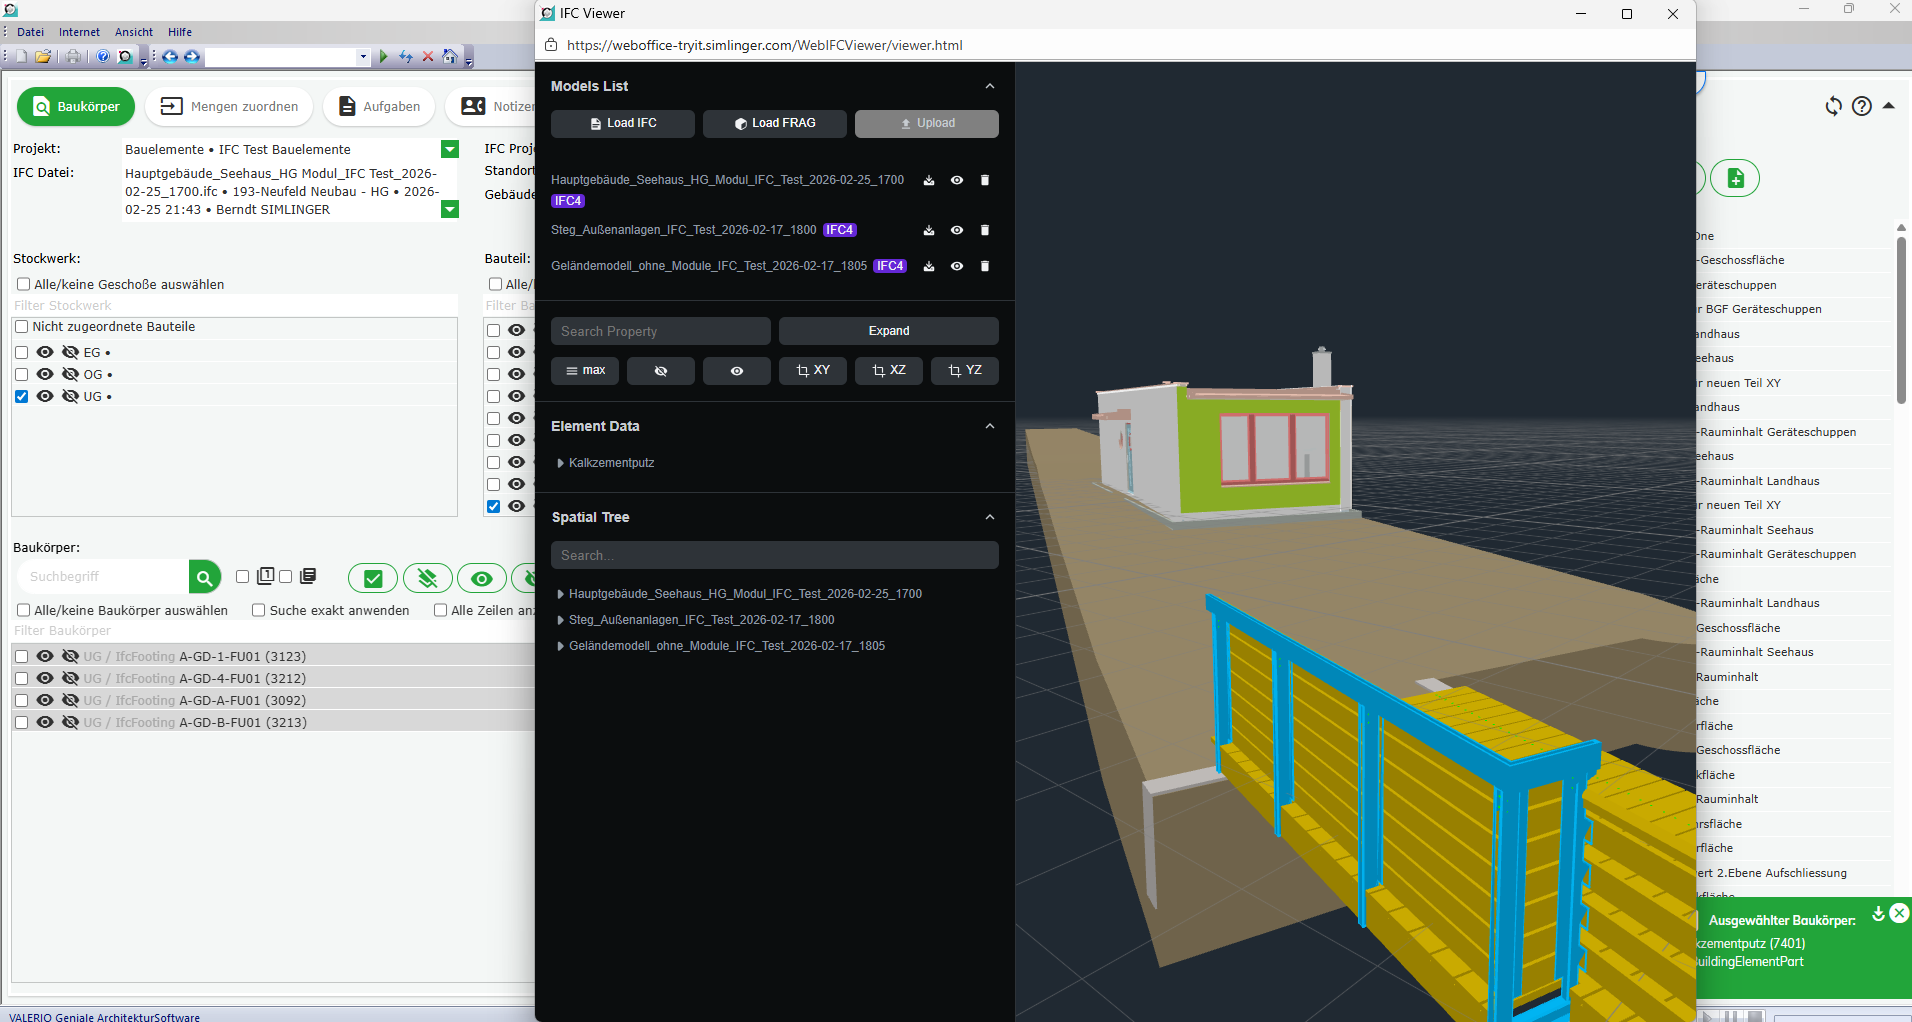Click the green search magnifier button
Viewport: 1912px width, 1022px height.
point(204,577)
